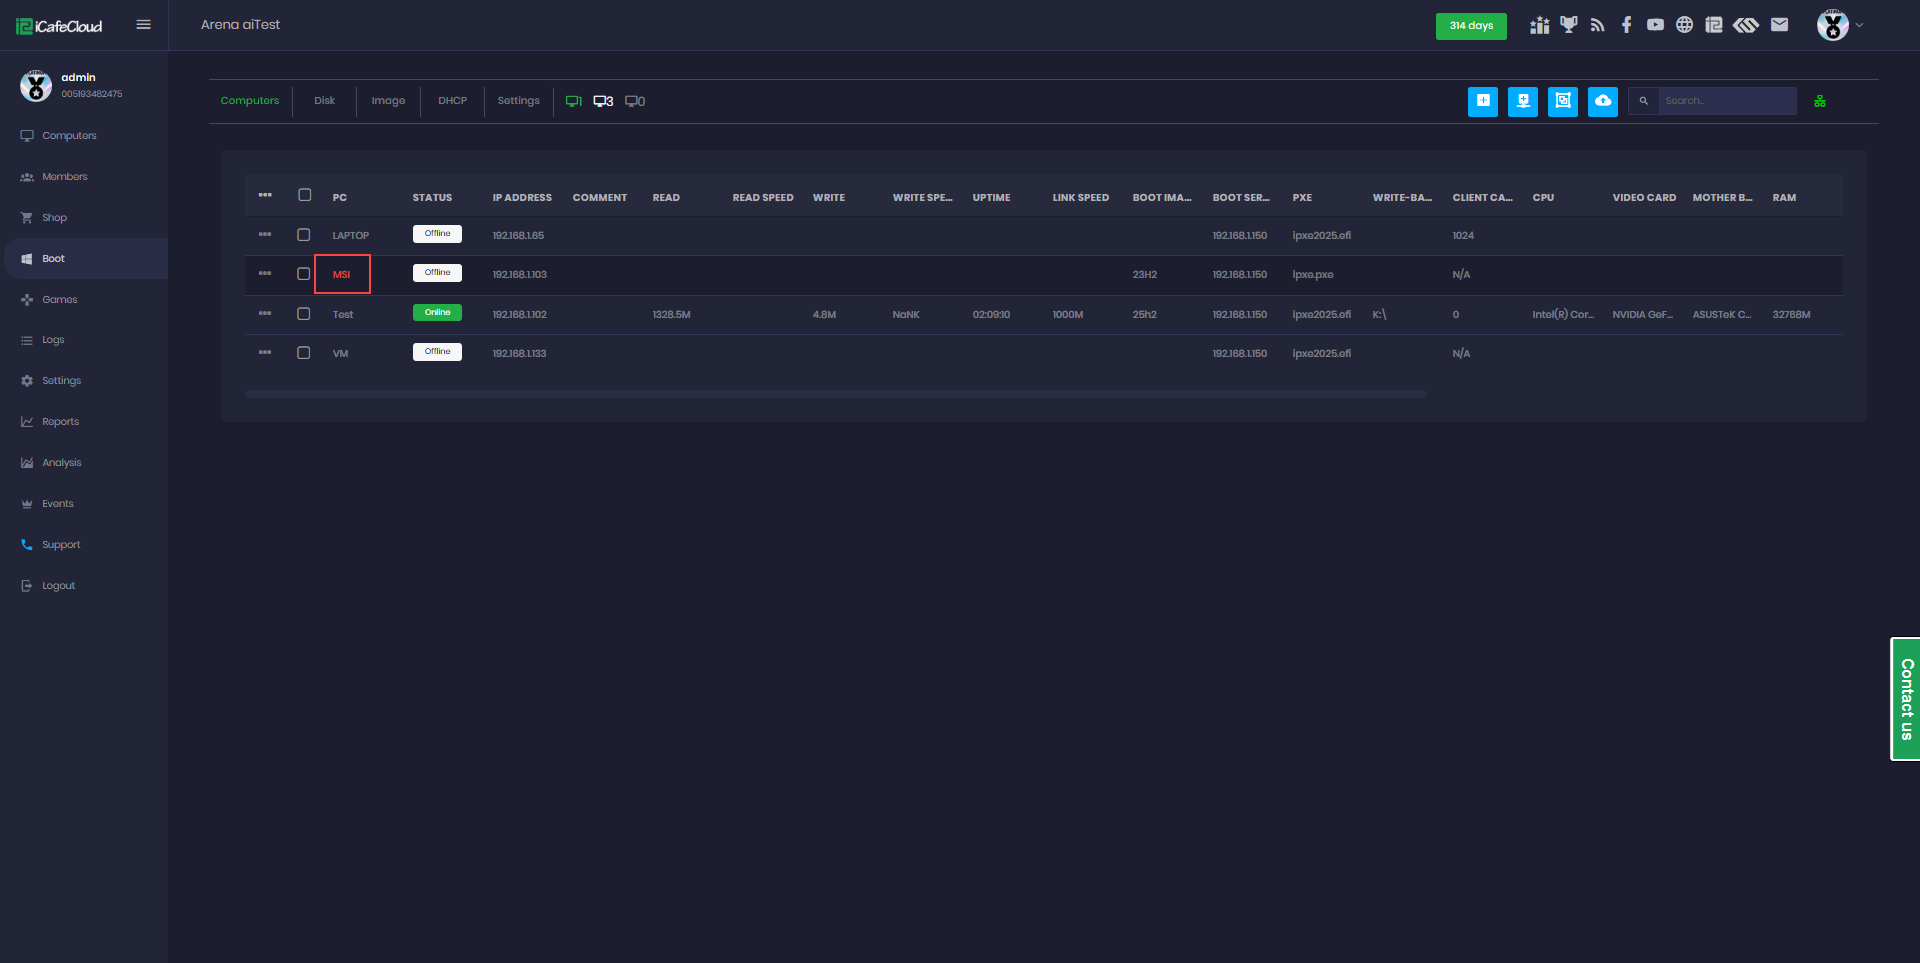
Task: Open the Facebook link icon
Action: 1627,25
